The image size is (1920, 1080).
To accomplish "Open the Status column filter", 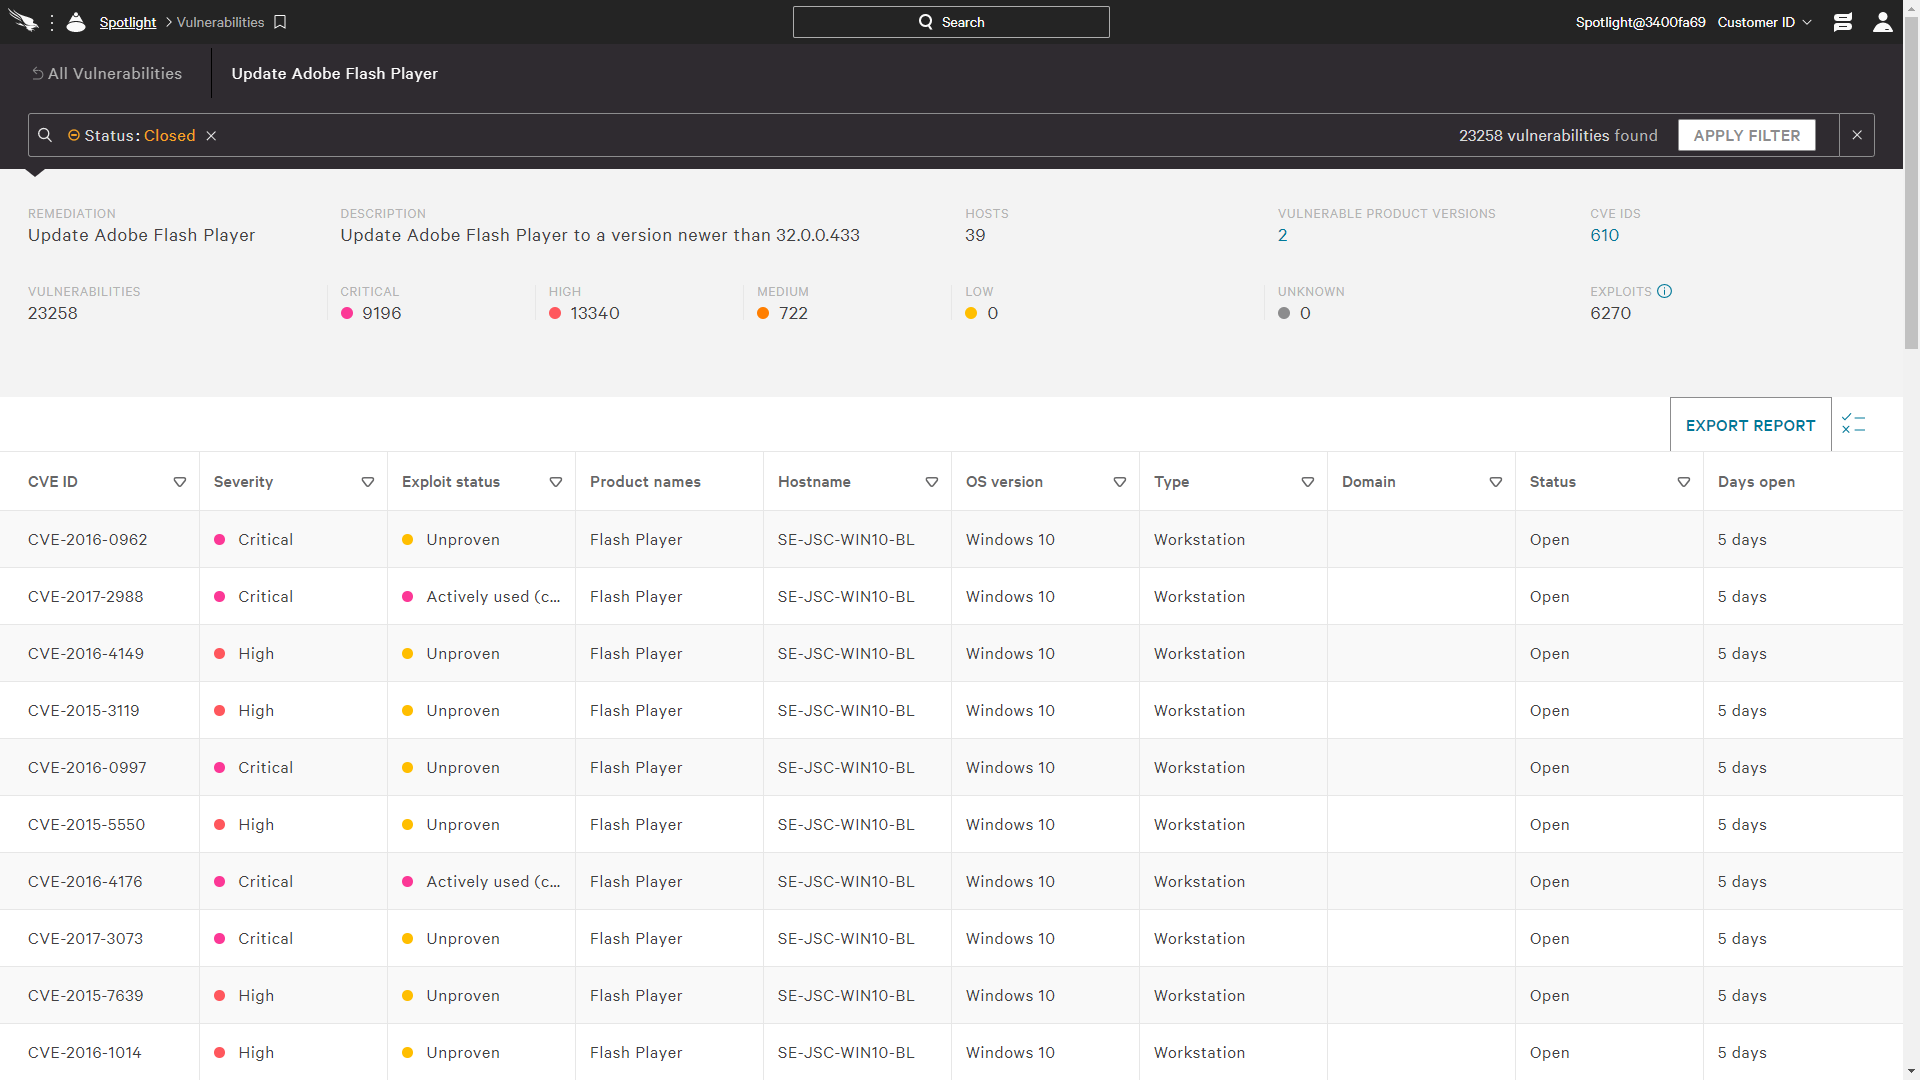I will (1684, 482).
